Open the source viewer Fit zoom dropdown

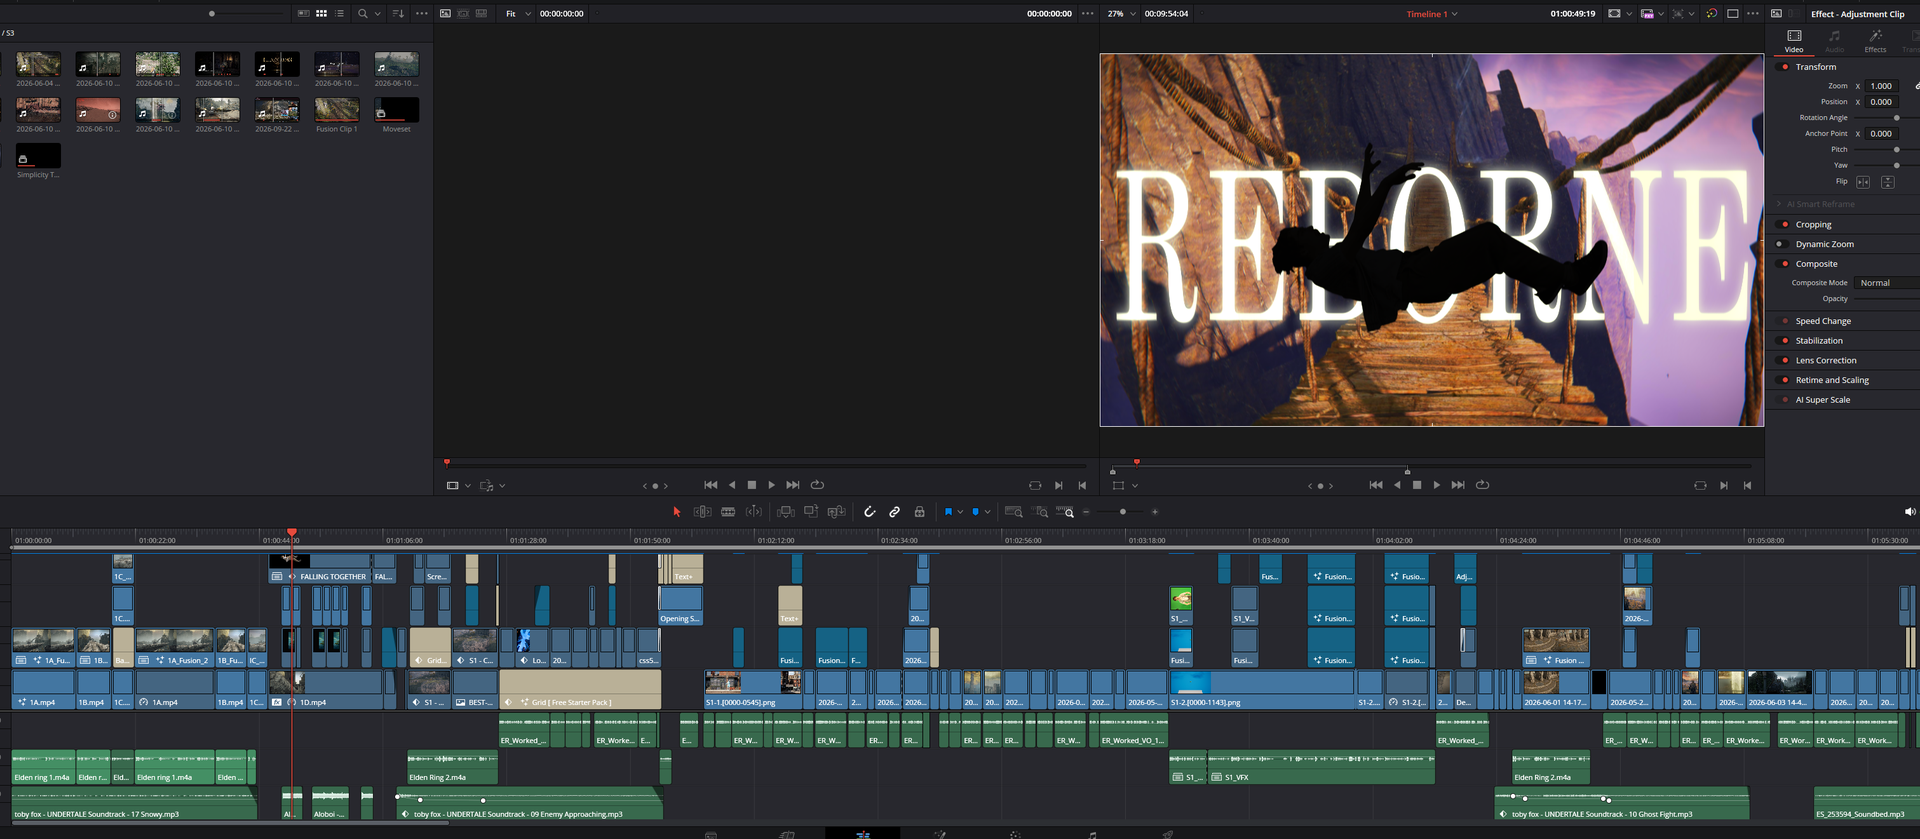[x=518, y=14]
